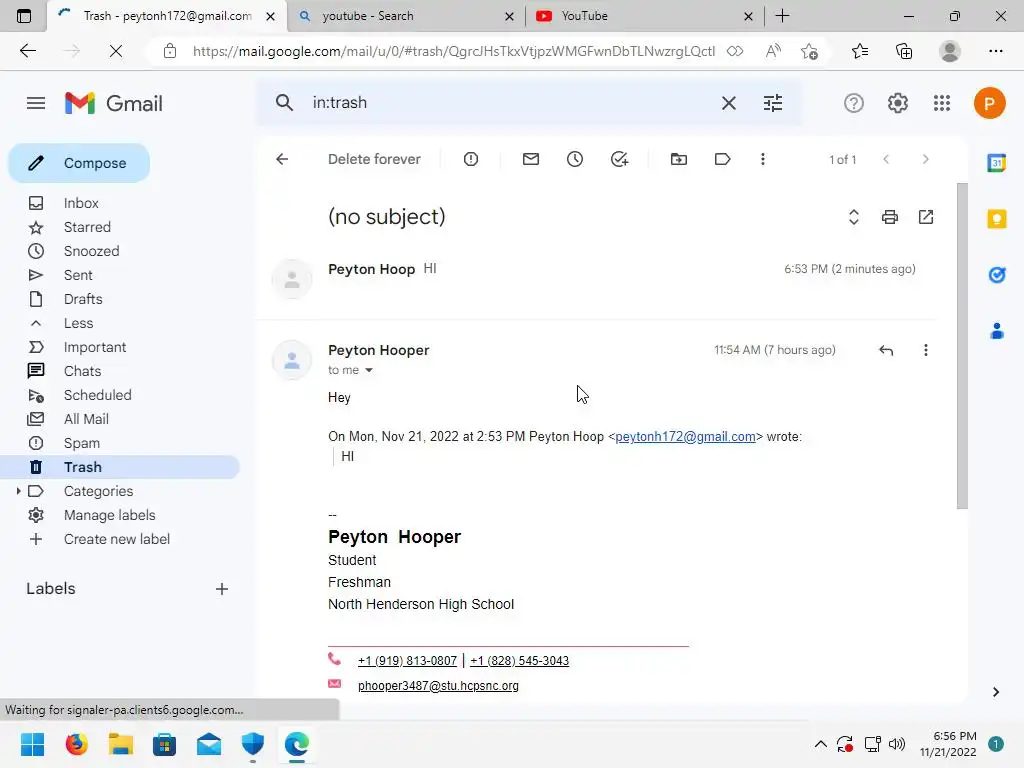This screenshot has width=1024, height=768.
Task: Open the Drafts folder
Action: (x=83, y=299)
